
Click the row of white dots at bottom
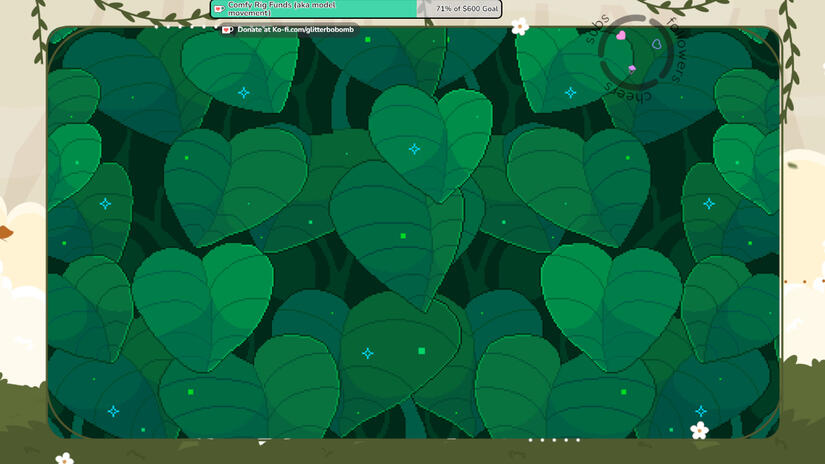coord(554,440)
